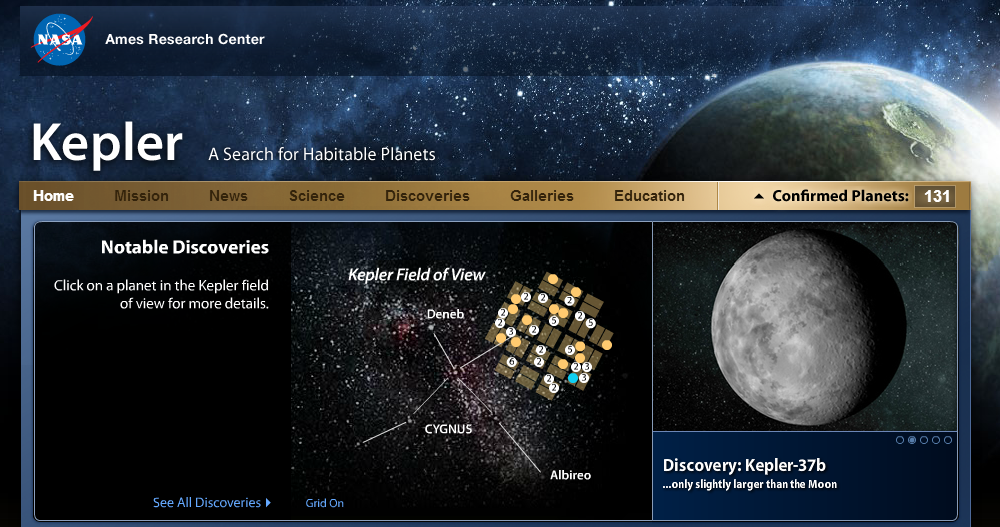This screenshot has height=527, width=1000.
Task: Go to the third slideshow dot indicator
Action: [923, 440]
